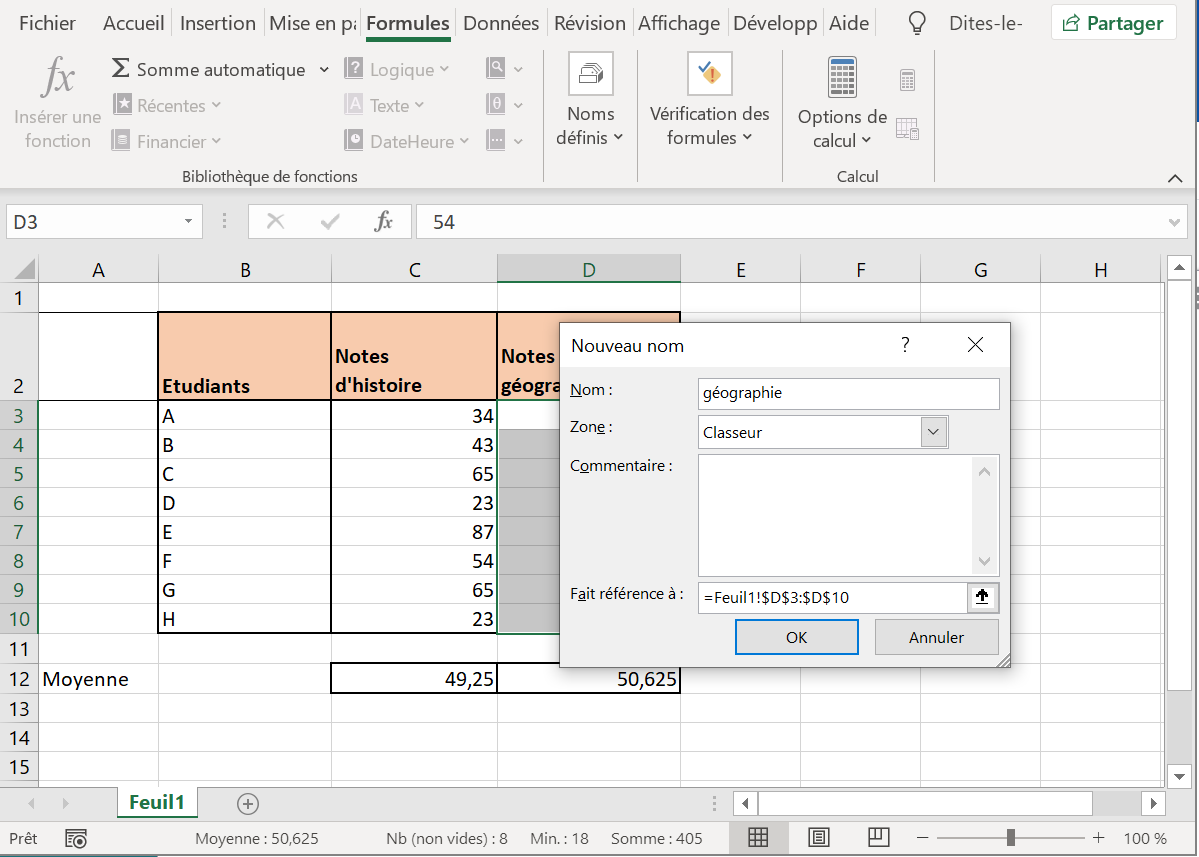Click the Partager button
Image resolution: width=1199 pixels, height=857 pixels.
pyautogui.click(x=1113, y=23)
